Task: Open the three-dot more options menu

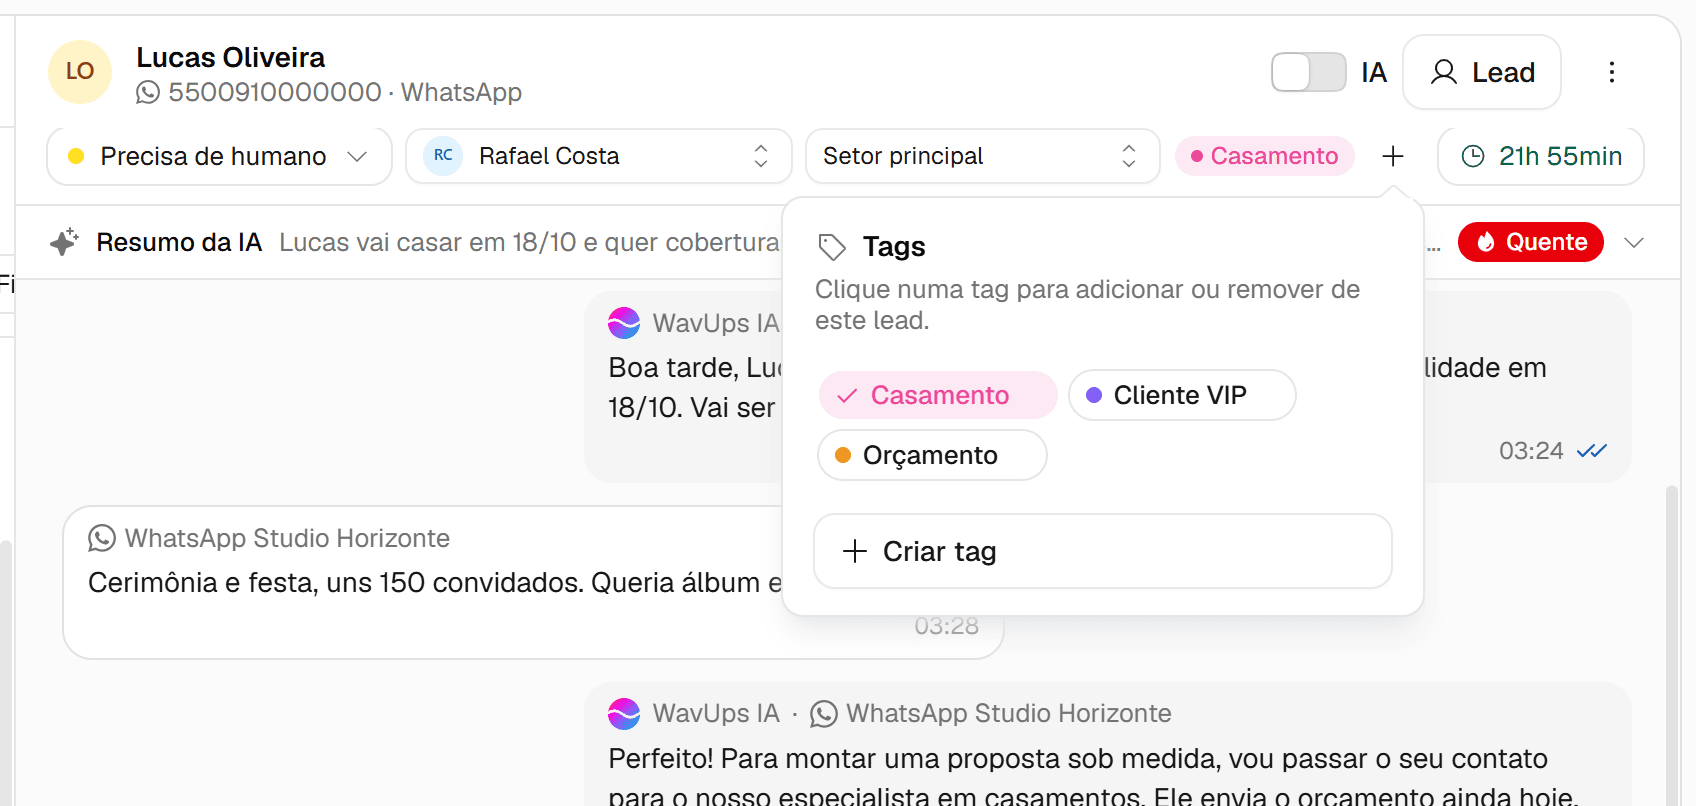Action: coord(1611,72)
